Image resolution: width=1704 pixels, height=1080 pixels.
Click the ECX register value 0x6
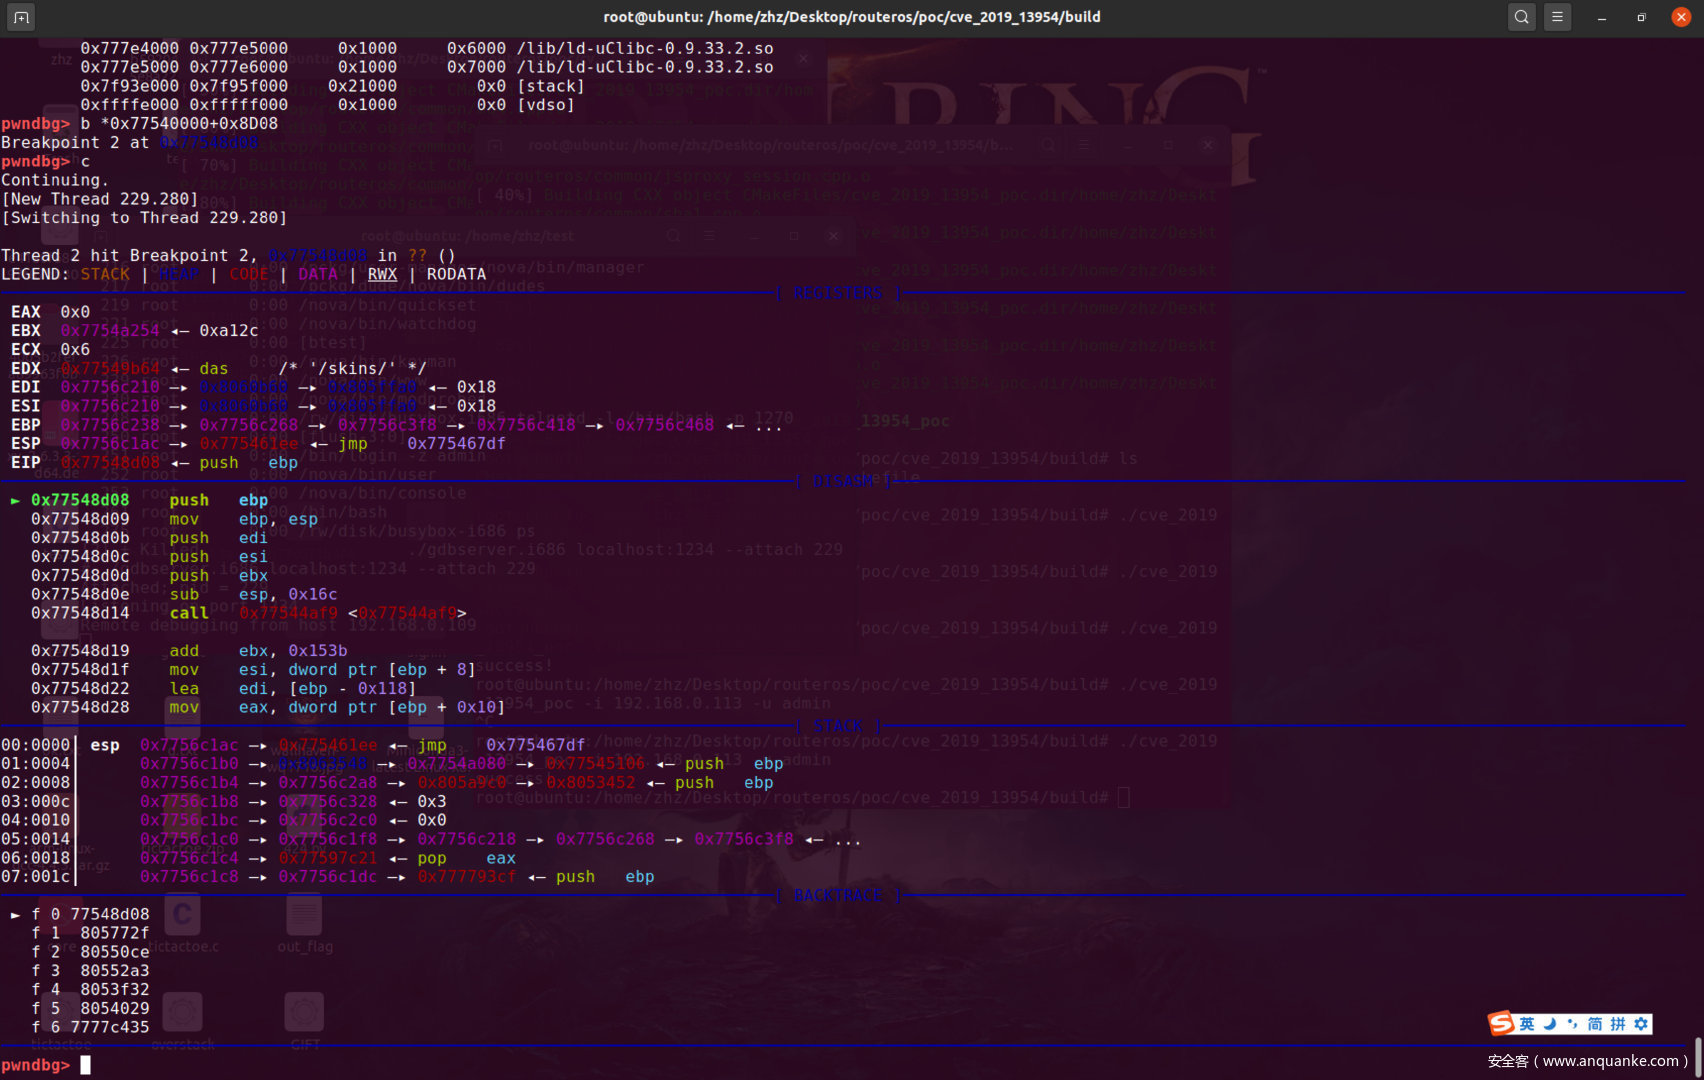[75, 350]
